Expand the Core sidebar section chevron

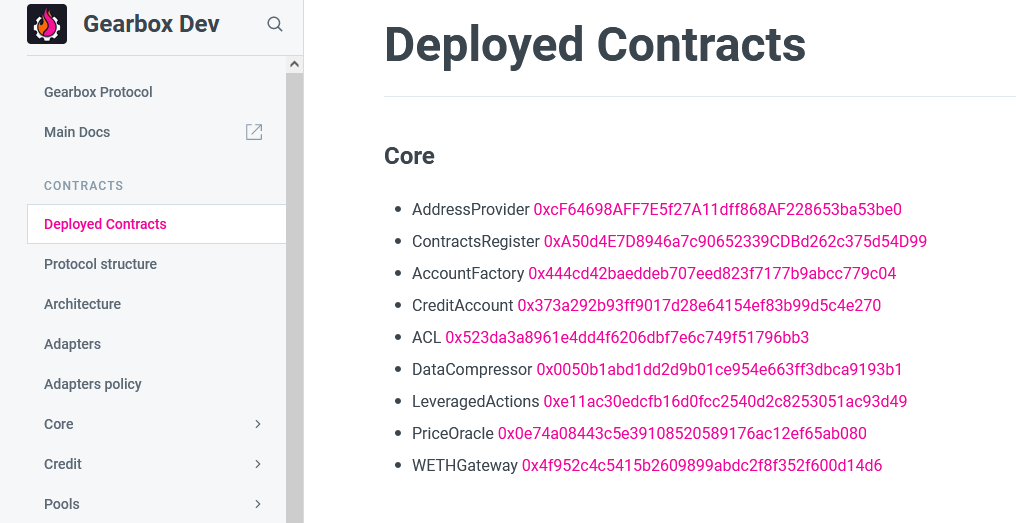click(x=258, y=424)
